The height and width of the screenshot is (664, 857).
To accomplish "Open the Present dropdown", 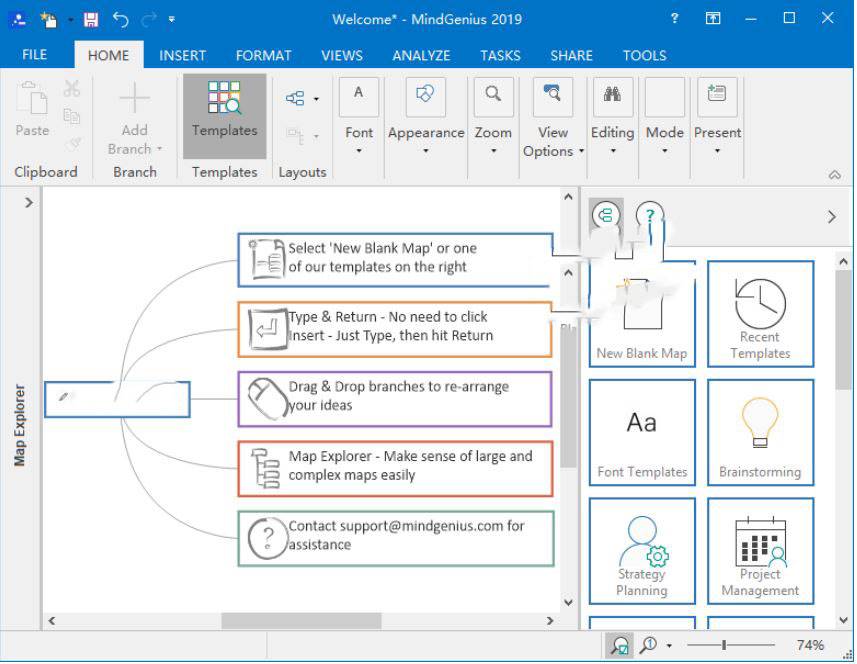I will coord(717,116).
